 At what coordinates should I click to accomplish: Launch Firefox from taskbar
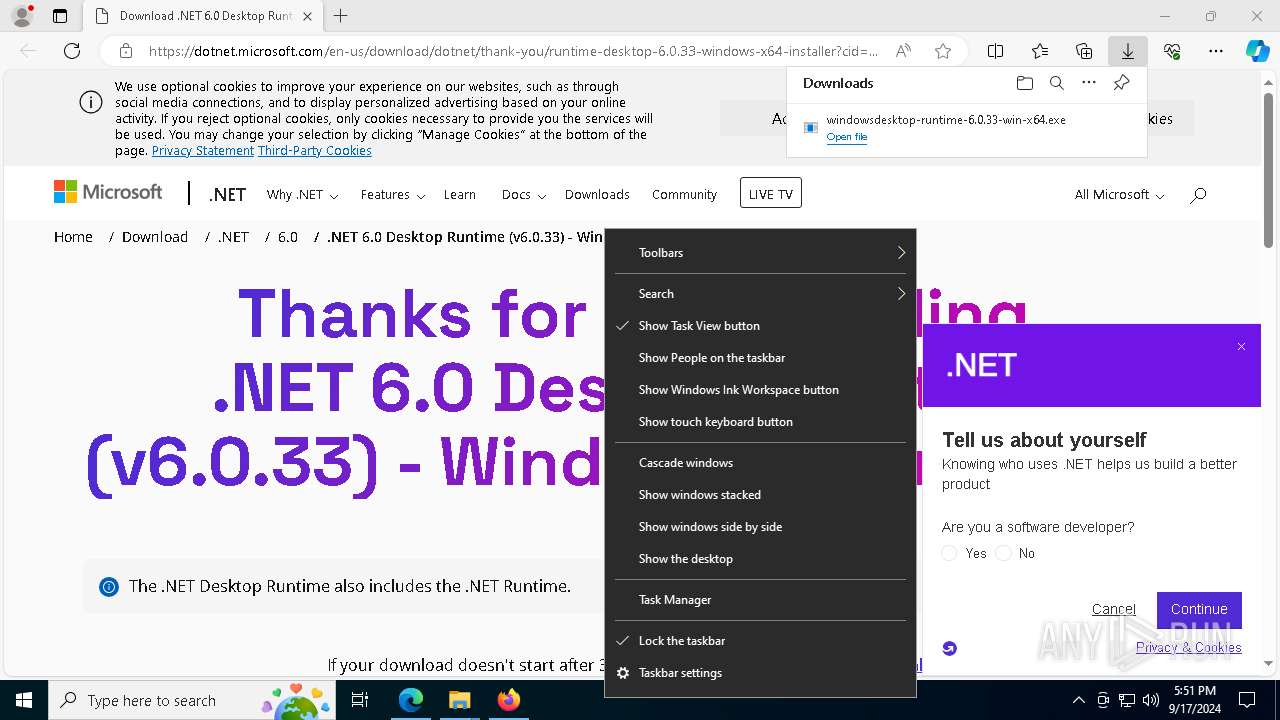click(x=508, y=700)
